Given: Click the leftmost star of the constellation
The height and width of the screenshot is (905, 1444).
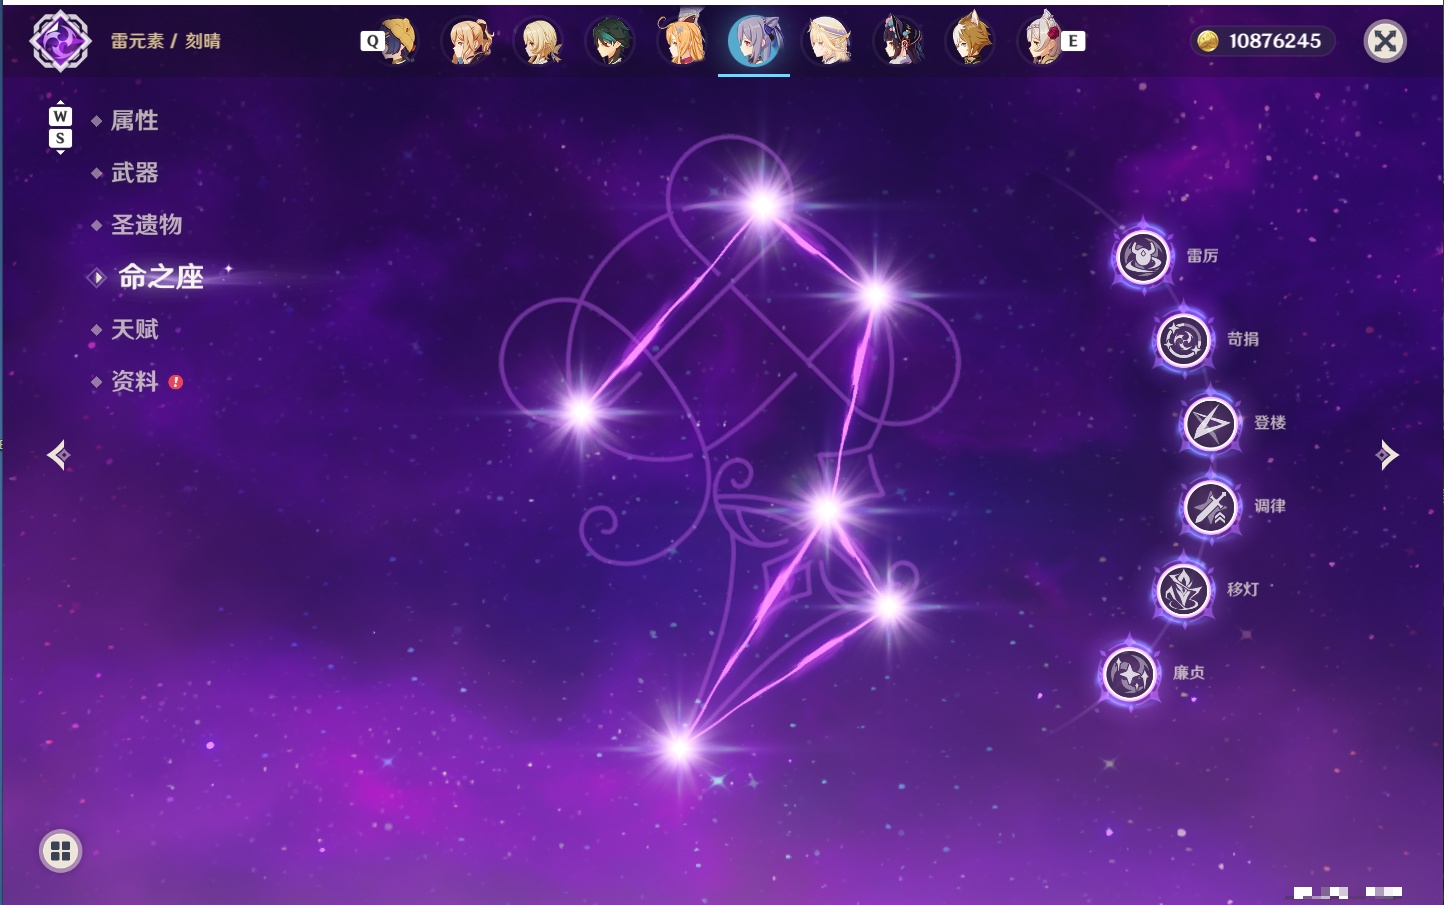Looking at the screenshot, I should click(581, 412).
